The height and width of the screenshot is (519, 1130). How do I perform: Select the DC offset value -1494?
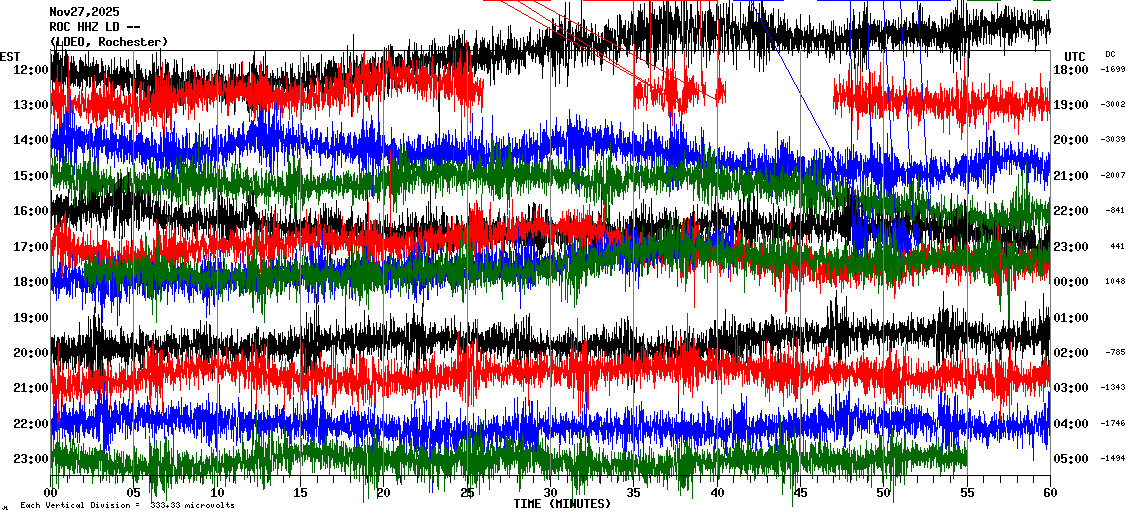[1114, 459]
